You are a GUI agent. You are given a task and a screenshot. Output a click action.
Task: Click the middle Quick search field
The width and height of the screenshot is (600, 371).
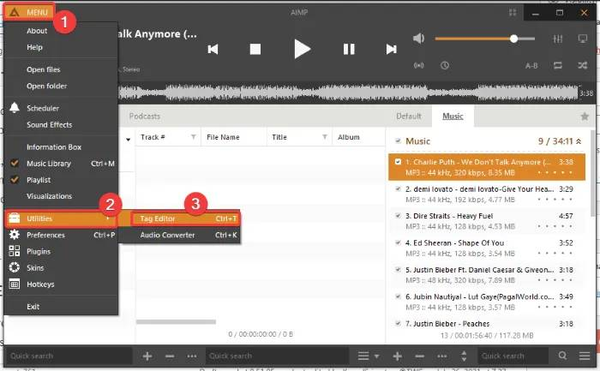click(277, 356)
